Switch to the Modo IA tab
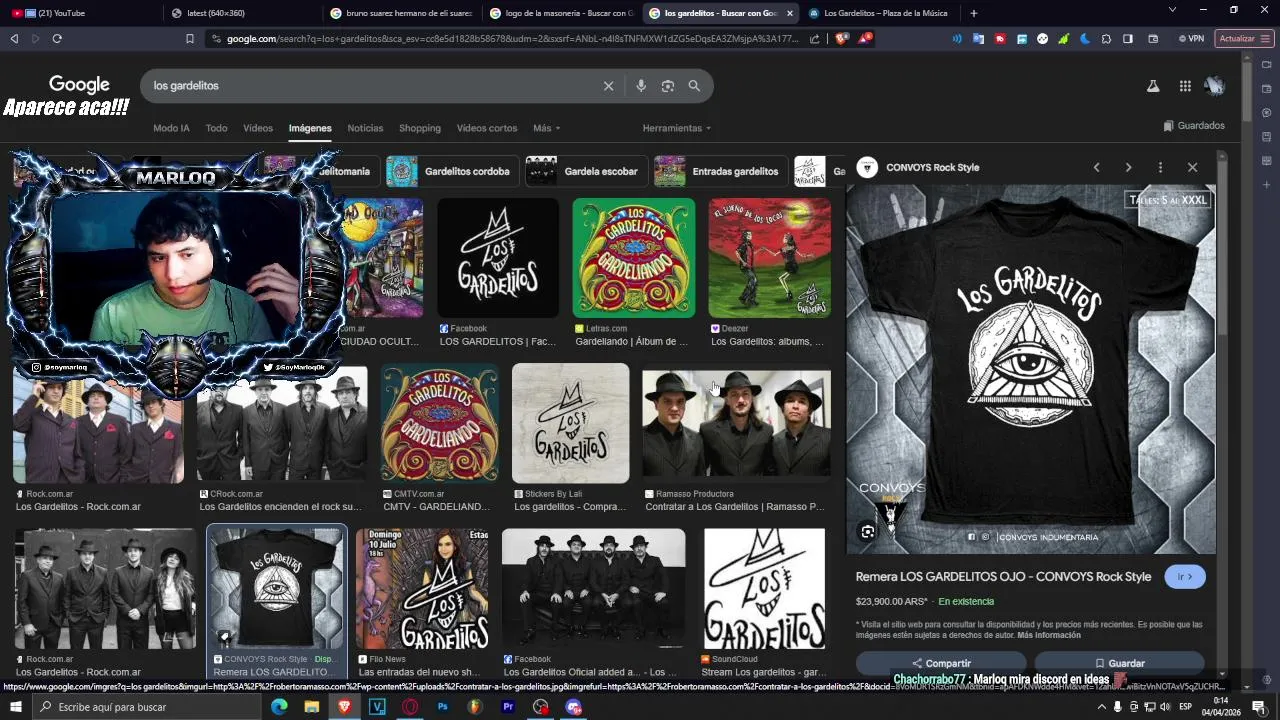1280x720 pixels. click(x=171, y=128)
